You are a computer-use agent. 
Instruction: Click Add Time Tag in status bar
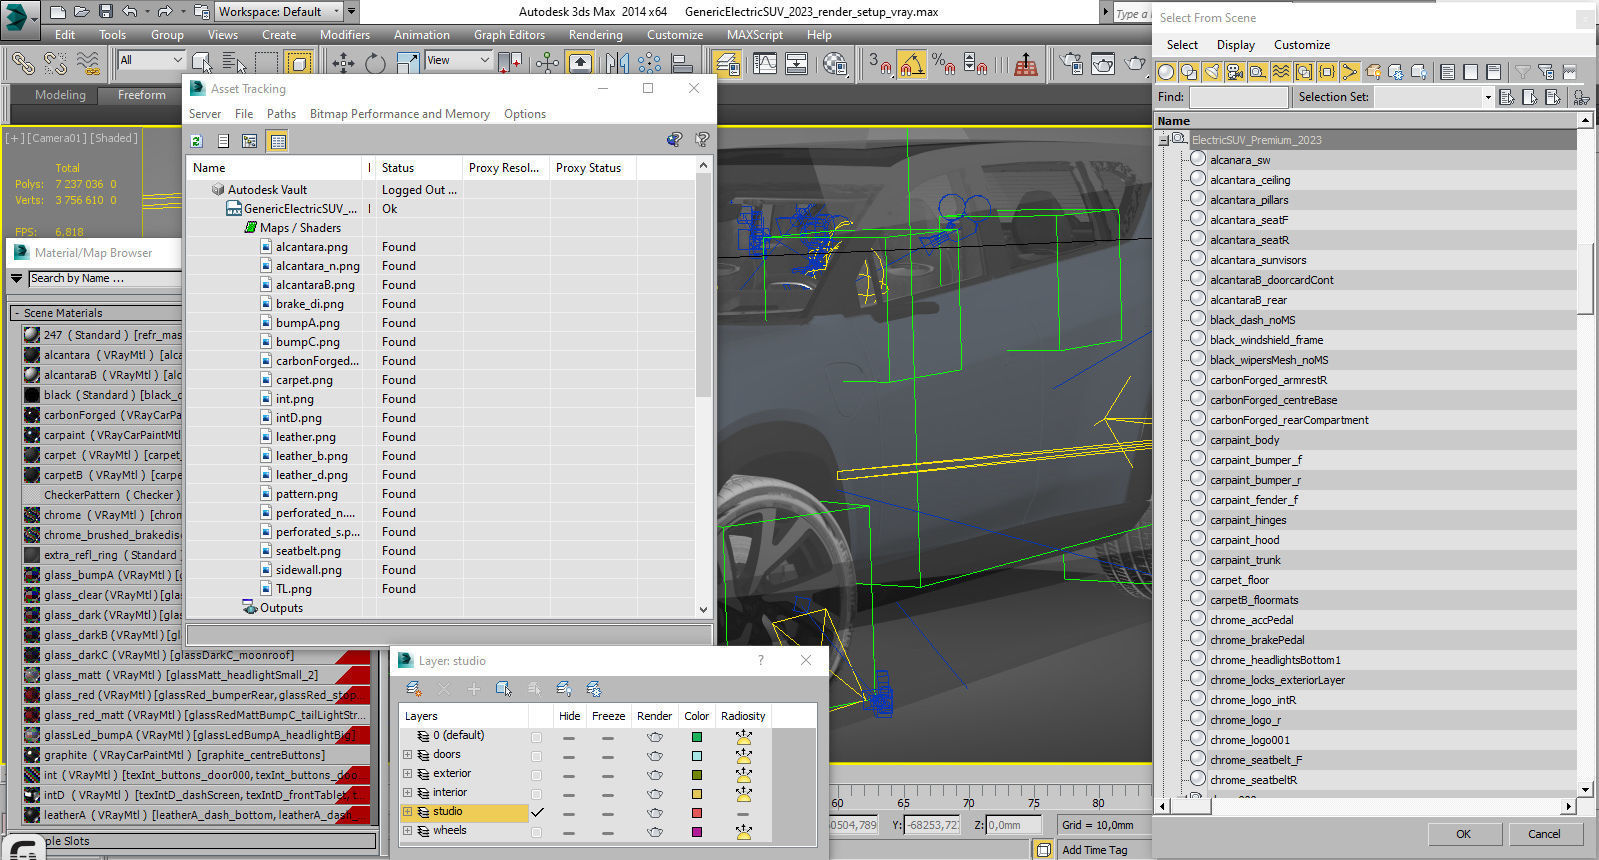[1094, 850]
